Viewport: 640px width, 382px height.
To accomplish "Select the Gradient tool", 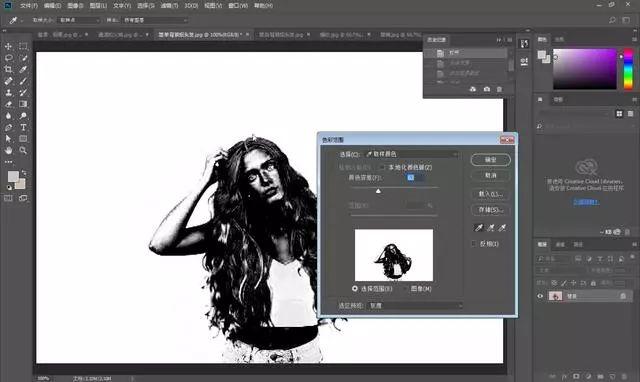I will [23, 104].
